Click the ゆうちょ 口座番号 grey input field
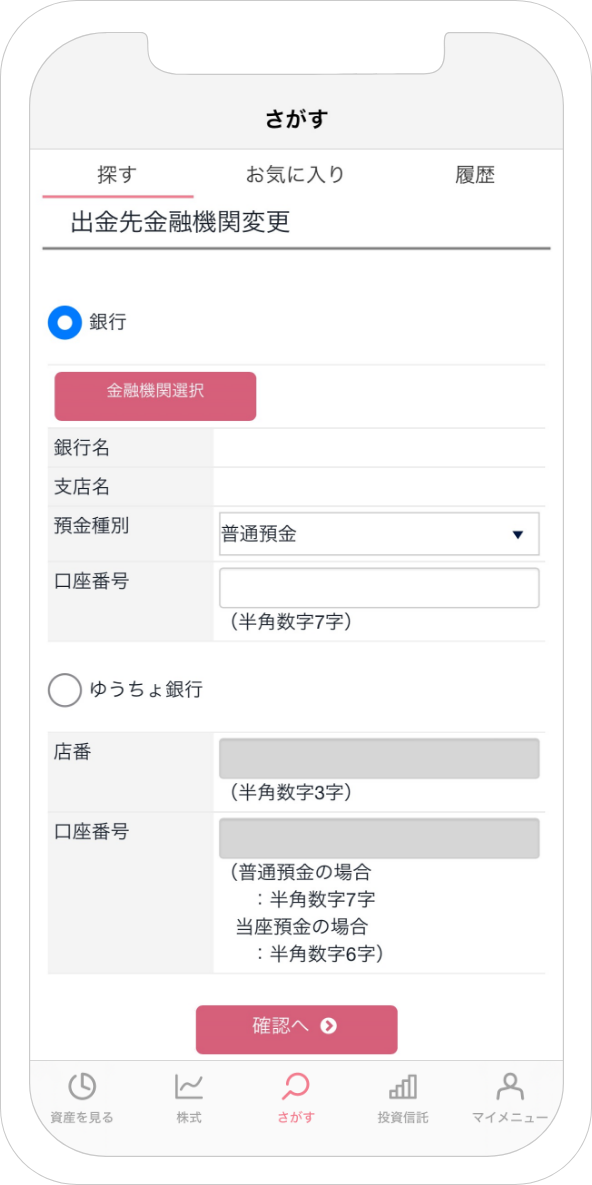The height and width of the screenshot is (1185, 592). (x=380, y=838)
